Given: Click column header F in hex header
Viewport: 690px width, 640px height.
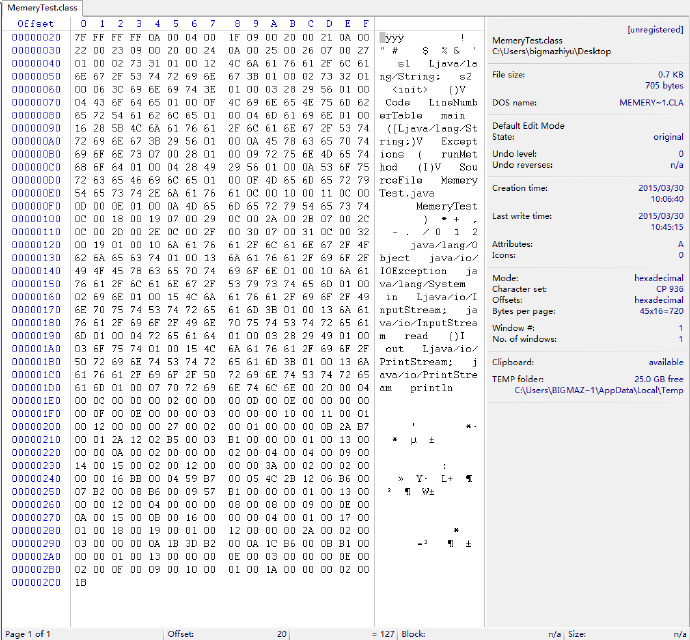Looking at the screenshot, I should 366,24.
